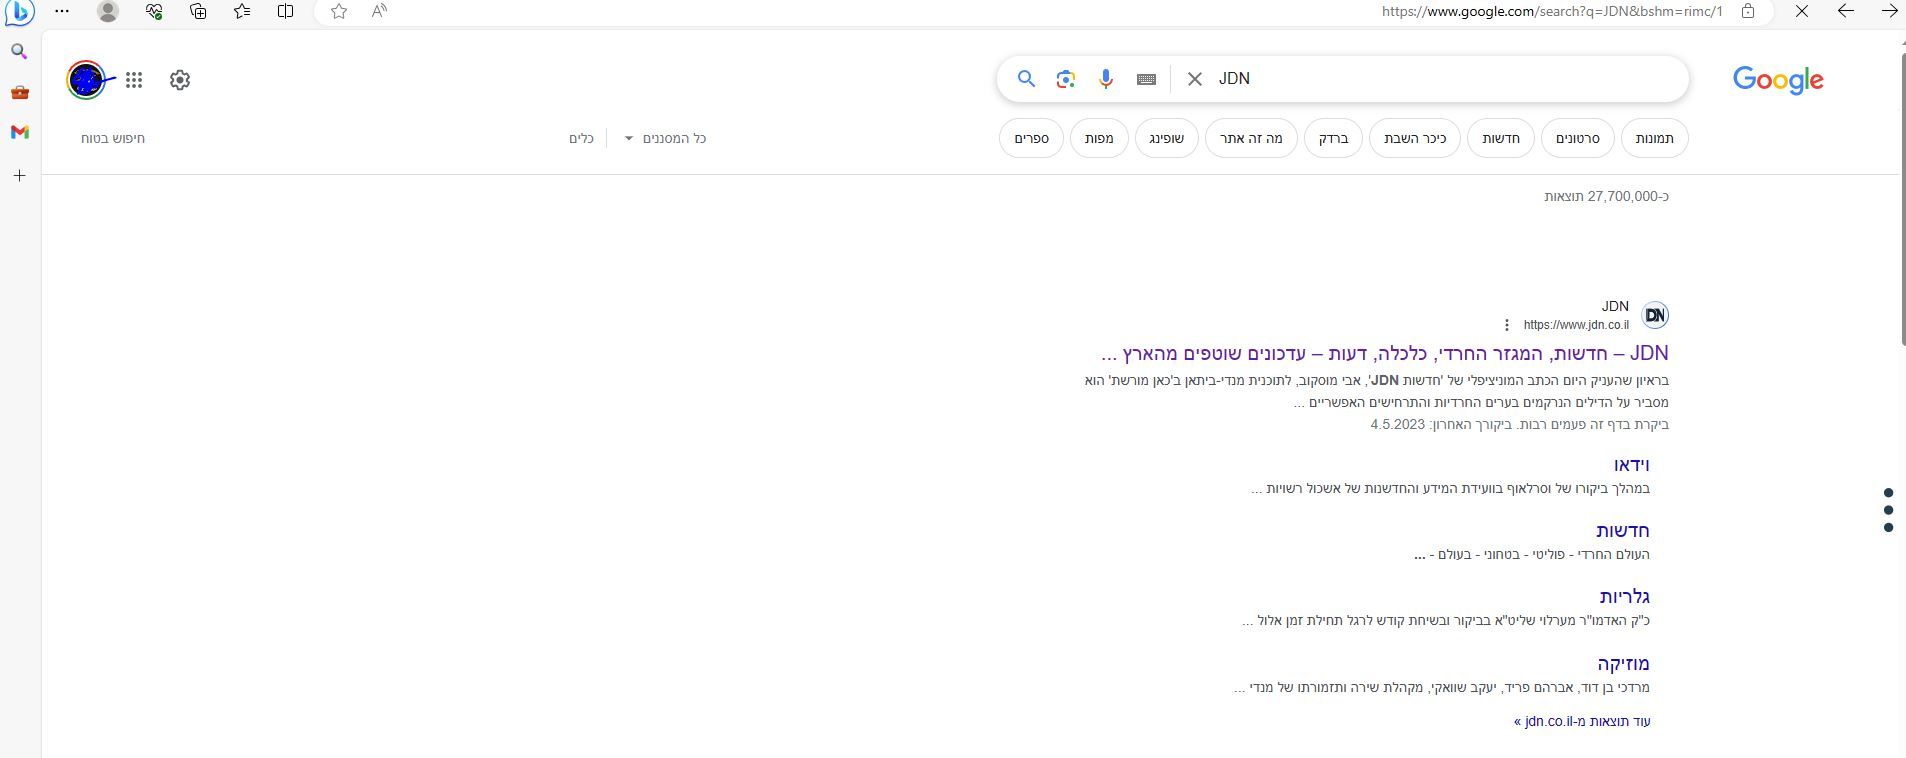Go back with the left arrow
The image size is (1906, 758).
(x=1846, y=11)
